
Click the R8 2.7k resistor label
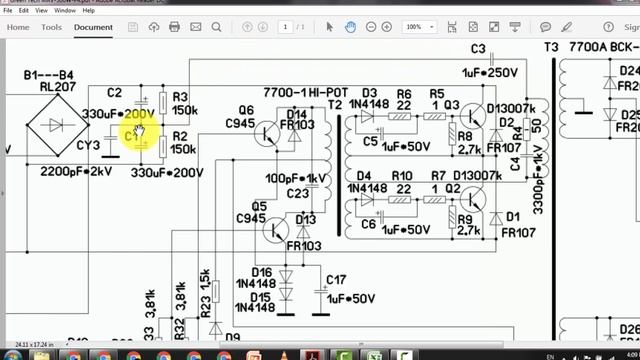pyautogui.click(x=469, y=143)
